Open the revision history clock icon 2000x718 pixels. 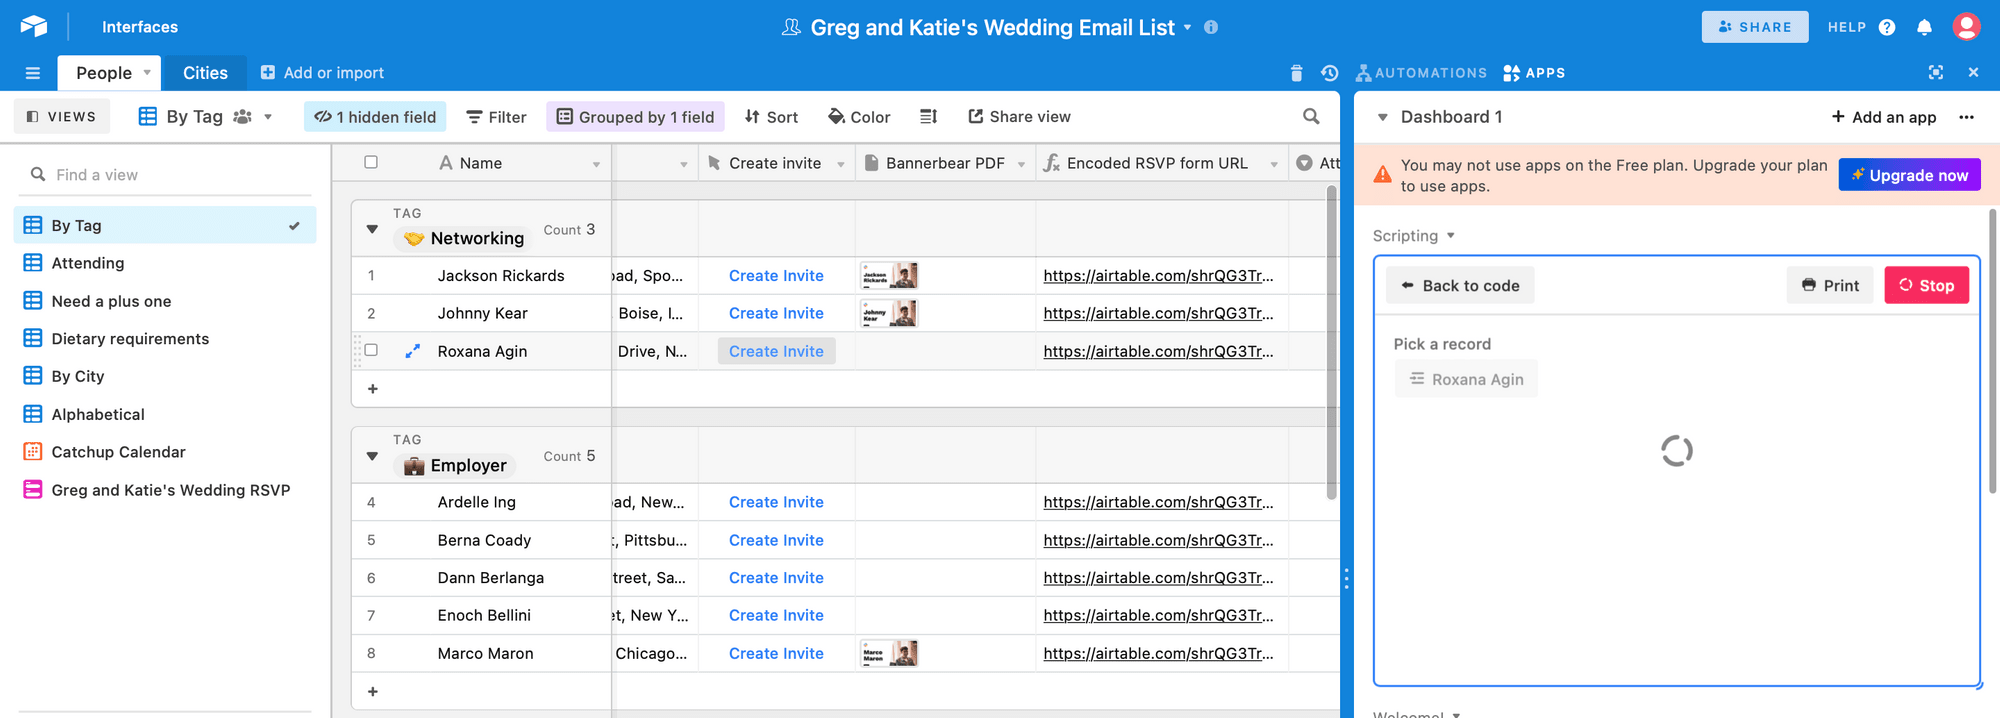pos(1329,73)
